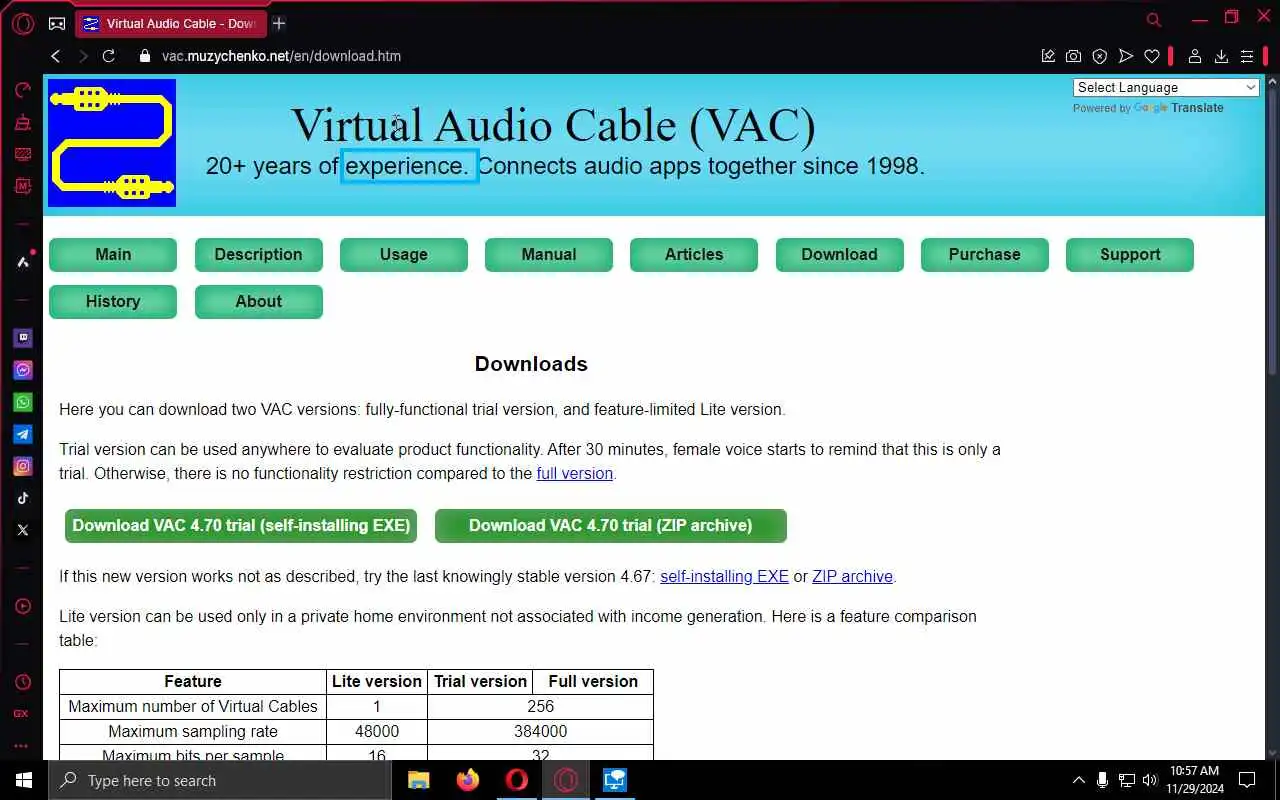Open Easy Setup sliders icon
1280x800 pixels.
[x=1247, y=56]
